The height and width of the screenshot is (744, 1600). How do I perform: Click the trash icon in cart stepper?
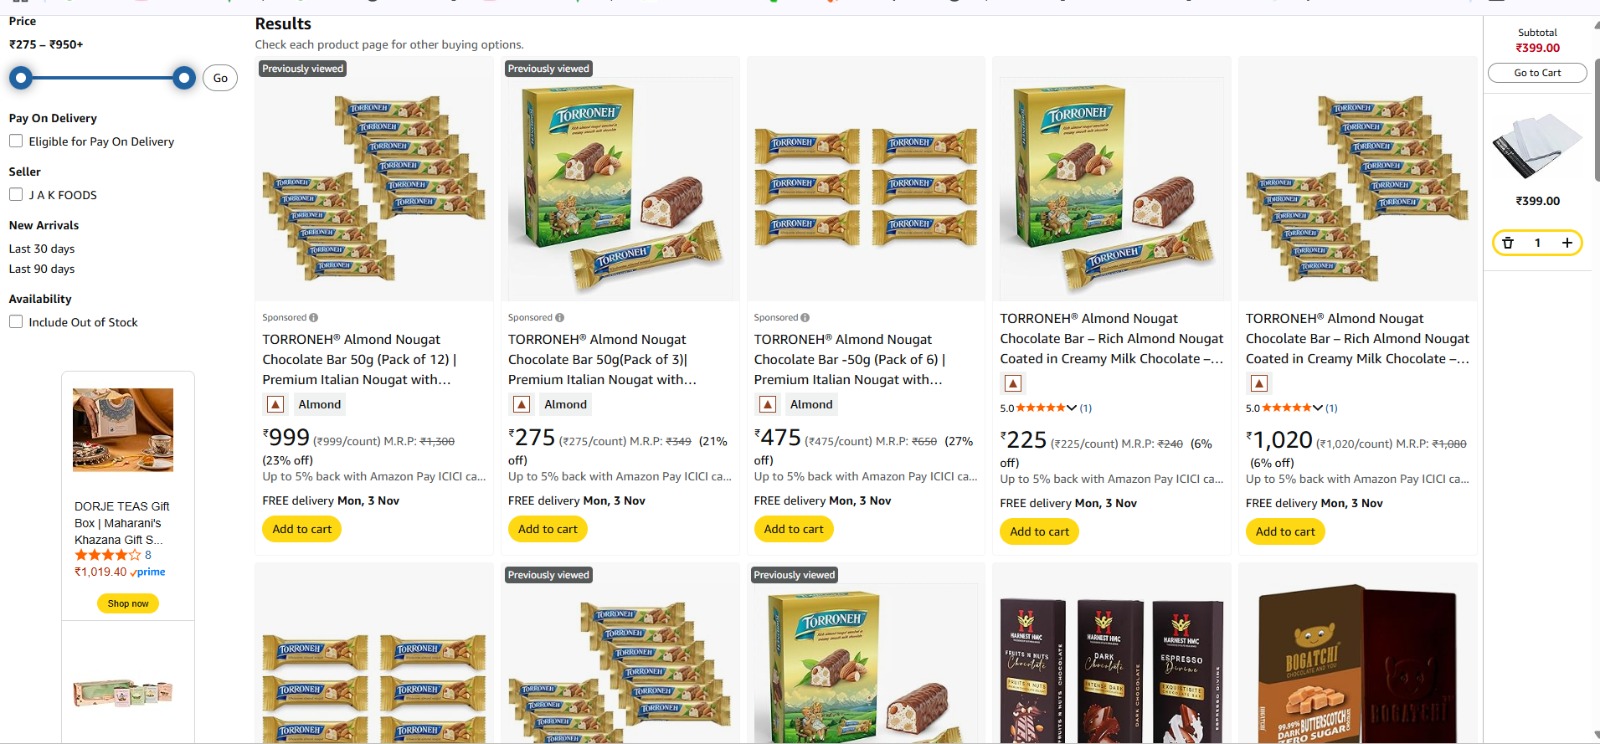1508,243
